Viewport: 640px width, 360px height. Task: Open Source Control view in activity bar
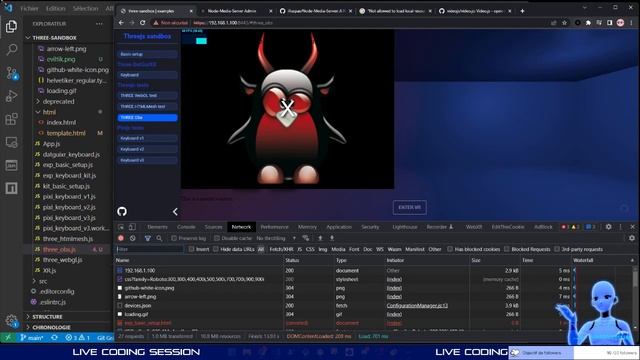[11, 73]
